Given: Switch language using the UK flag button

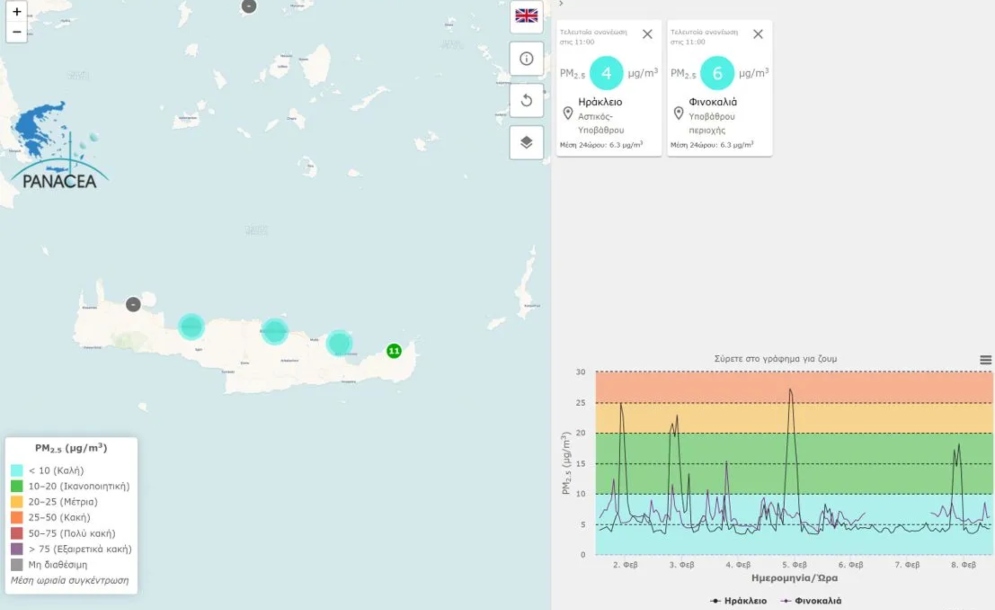Looking at the screenshot, I should pos(526,16).
